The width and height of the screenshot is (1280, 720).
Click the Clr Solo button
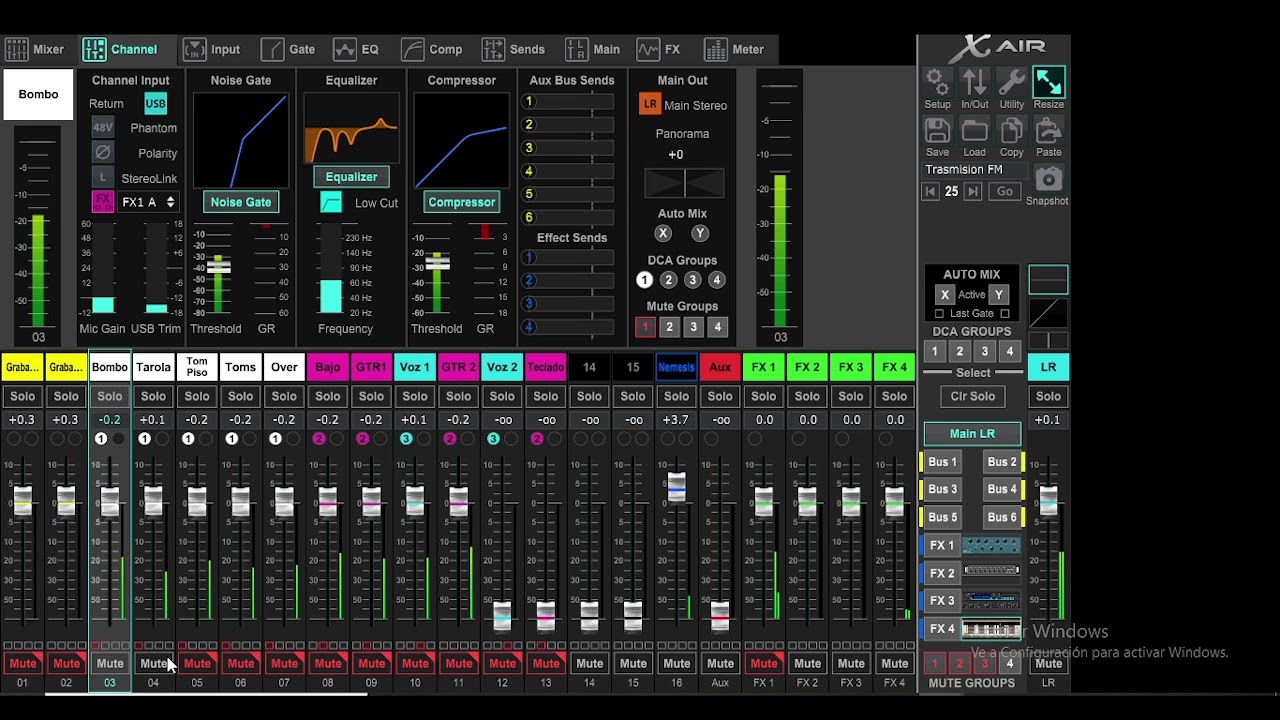click(x=972, y=396)
